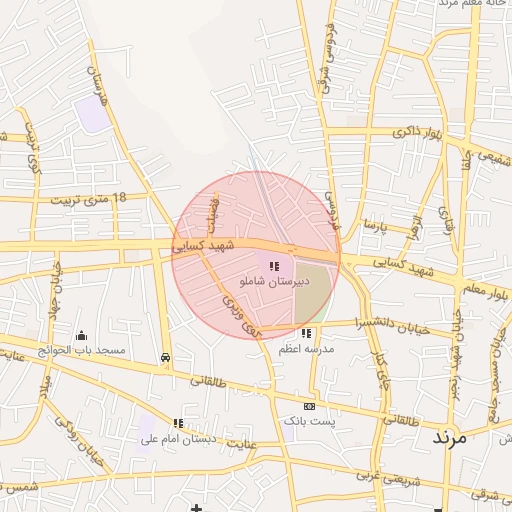Click the tan park area inside the red circle
Screen dimensions: 512x512
tap(312, 293)
